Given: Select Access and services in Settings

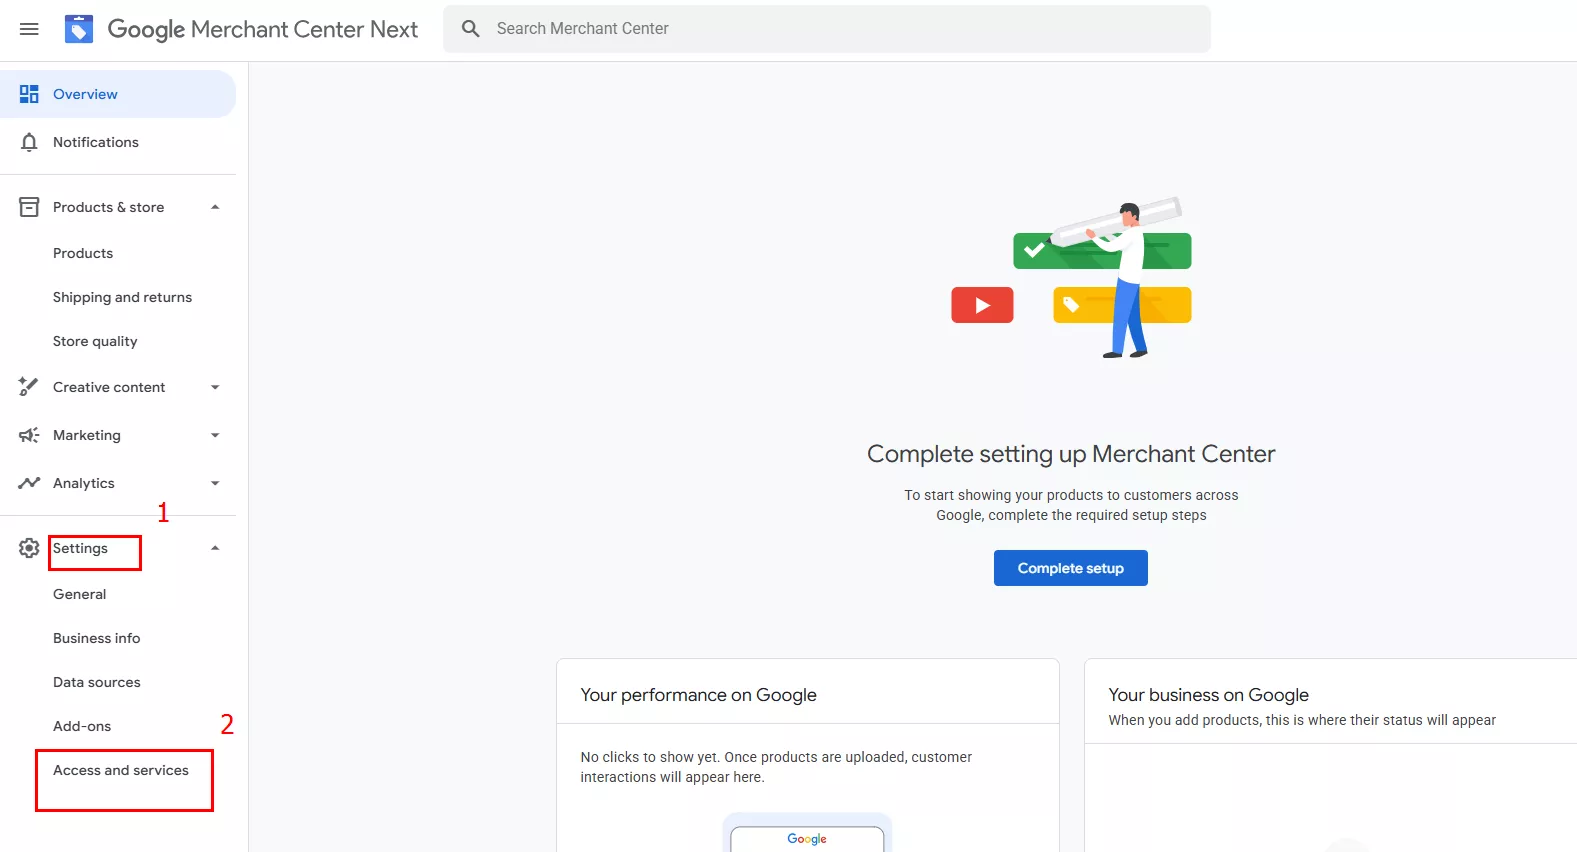Looking at the screenshot, I should pos(121,770).
